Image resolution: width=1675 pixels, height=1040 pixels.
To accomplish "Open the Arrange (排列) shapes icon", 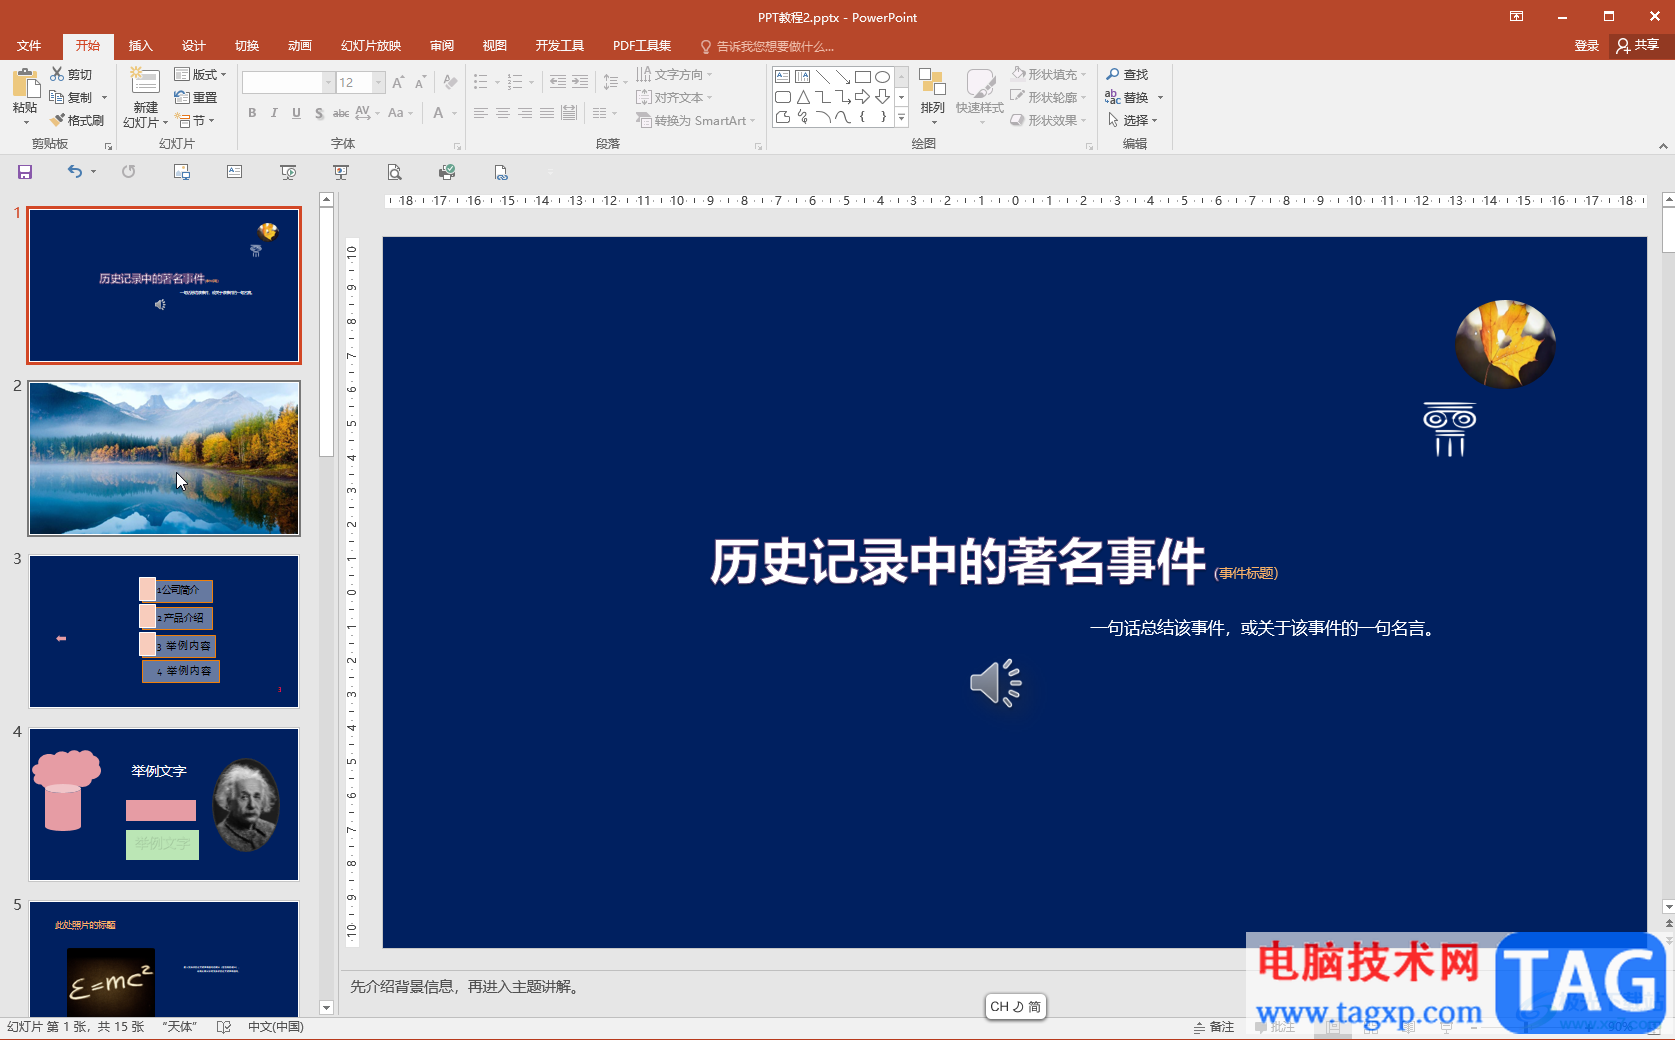I will tap(932, 83).
